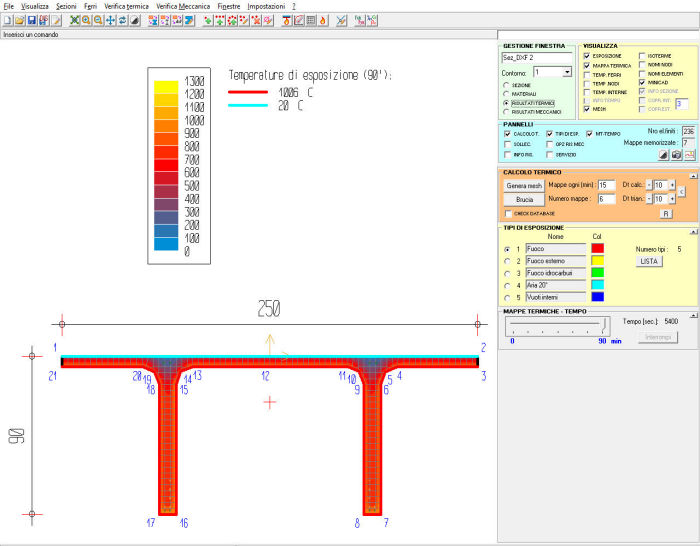This screenshot has width=700, height=546.
Task: Click the Save diskette toolbar icon
Action: coord(31,20)
